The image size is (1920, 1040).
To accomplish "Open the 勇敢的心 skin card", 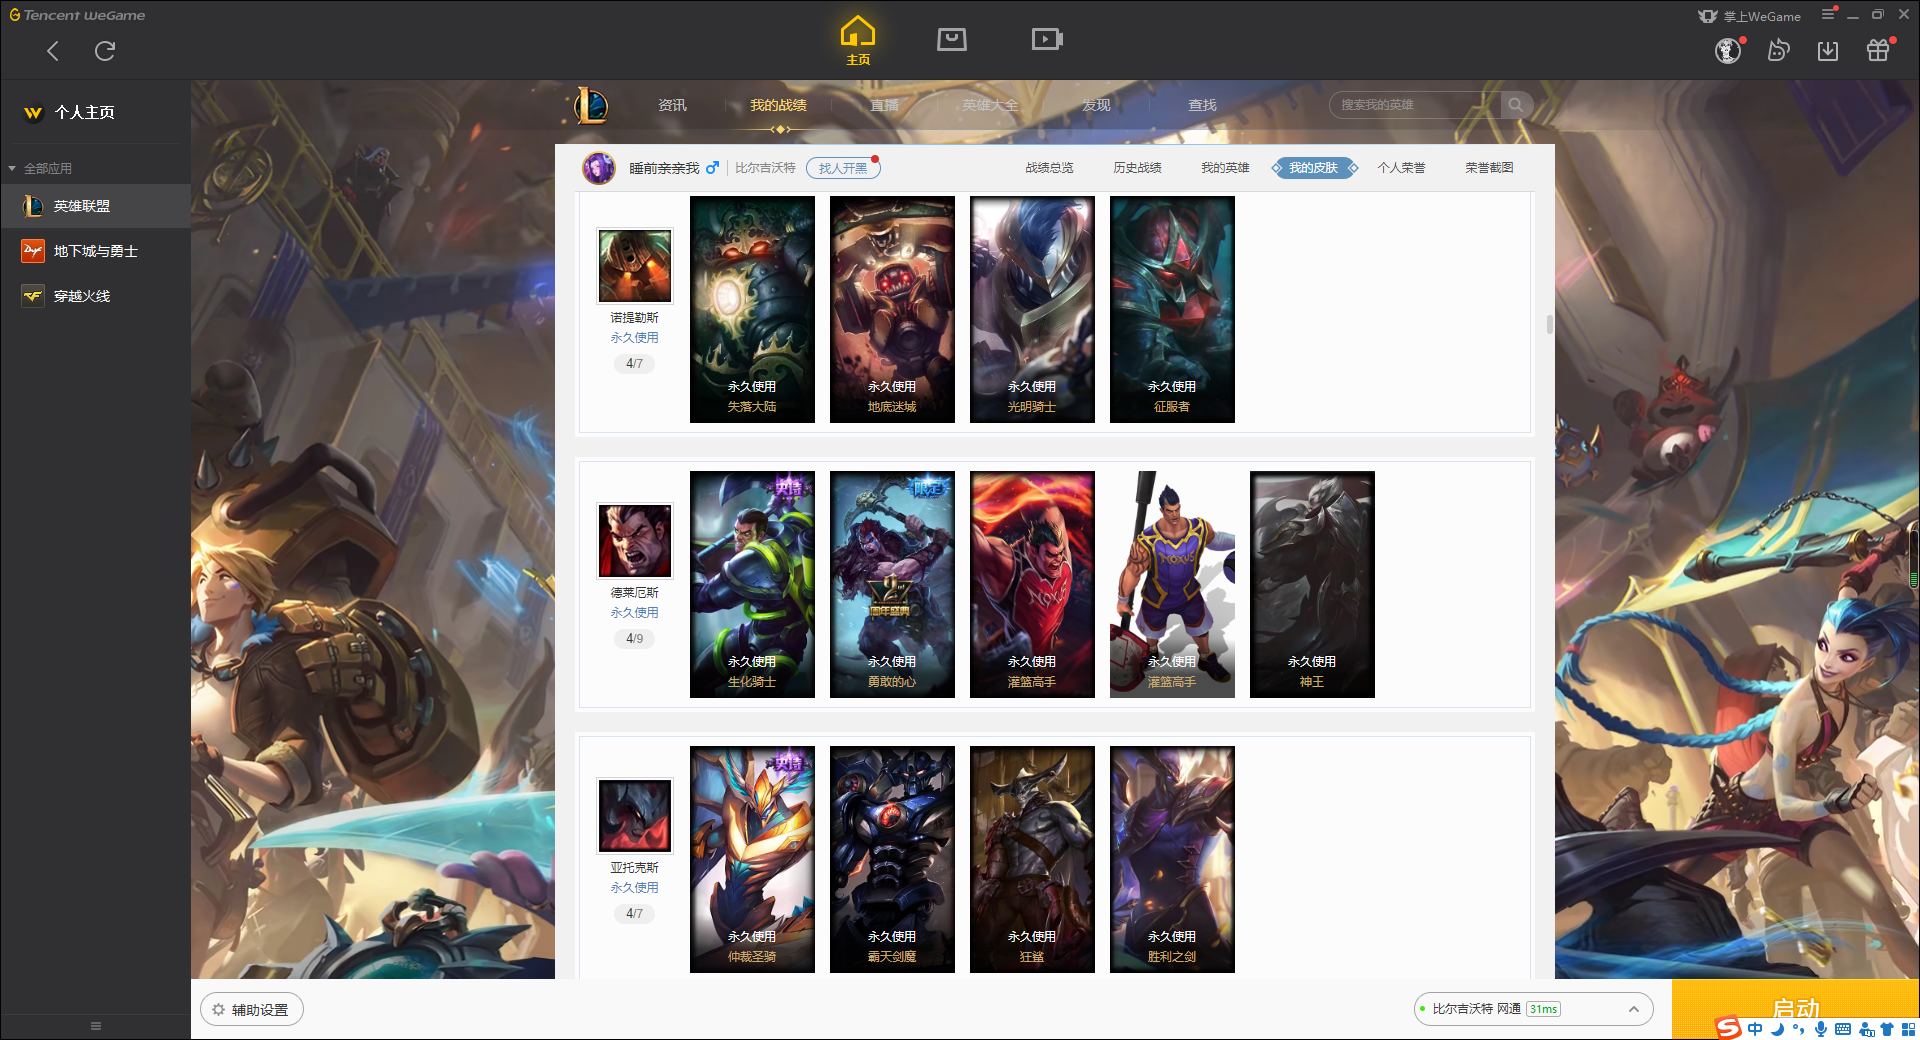I will (892, 584).
